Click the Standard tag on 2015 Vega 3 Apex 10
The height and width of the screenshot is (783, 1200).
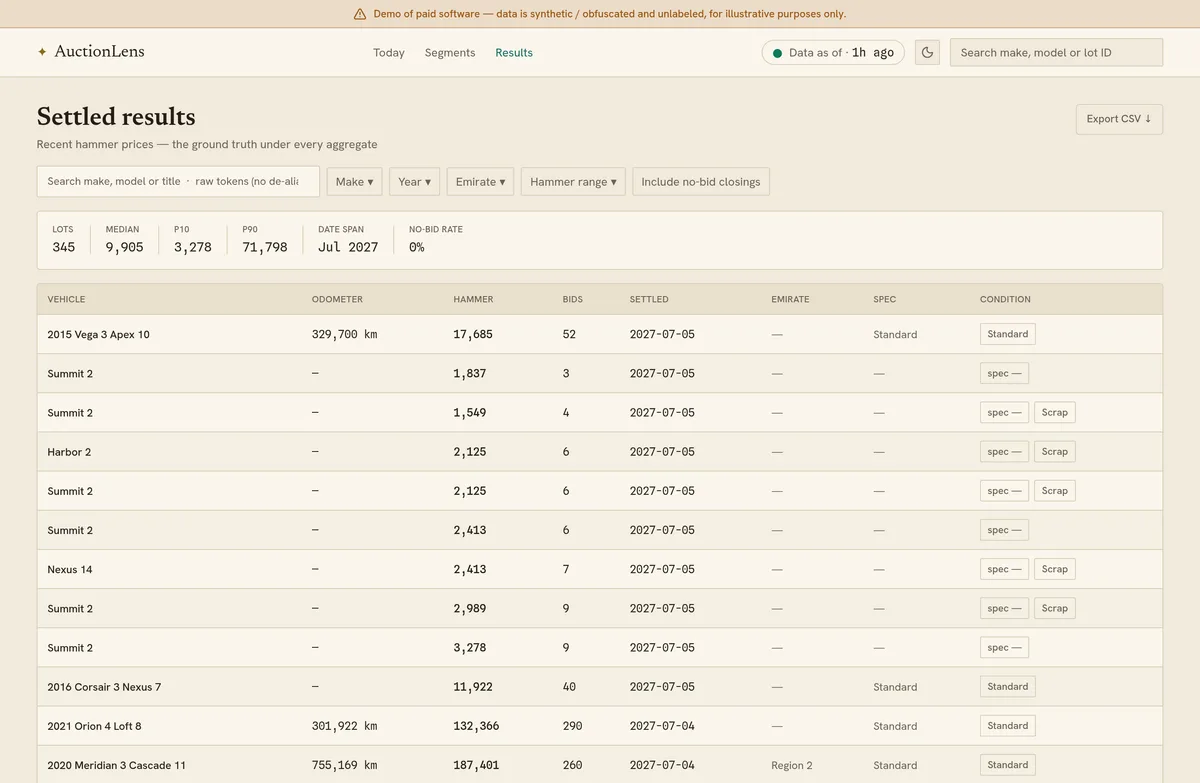pos(1007,334)
